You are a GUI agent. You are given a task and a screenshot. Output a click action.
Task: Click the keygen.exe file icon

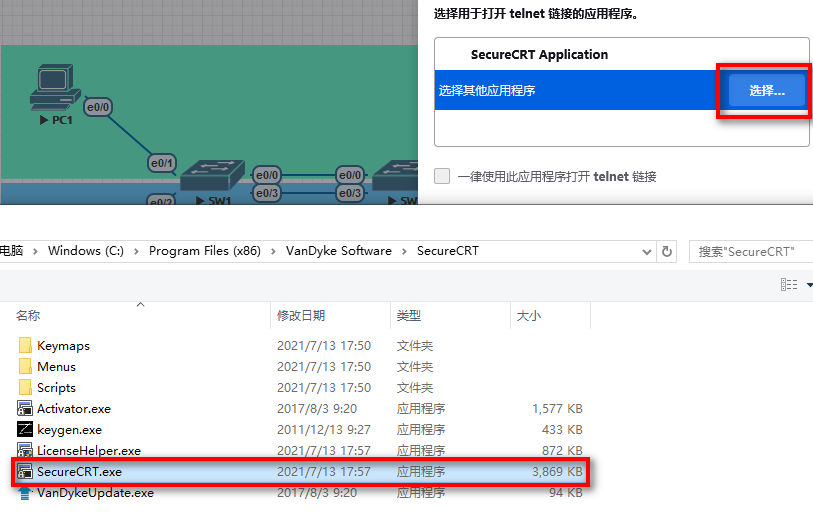[x=24, y=429]
